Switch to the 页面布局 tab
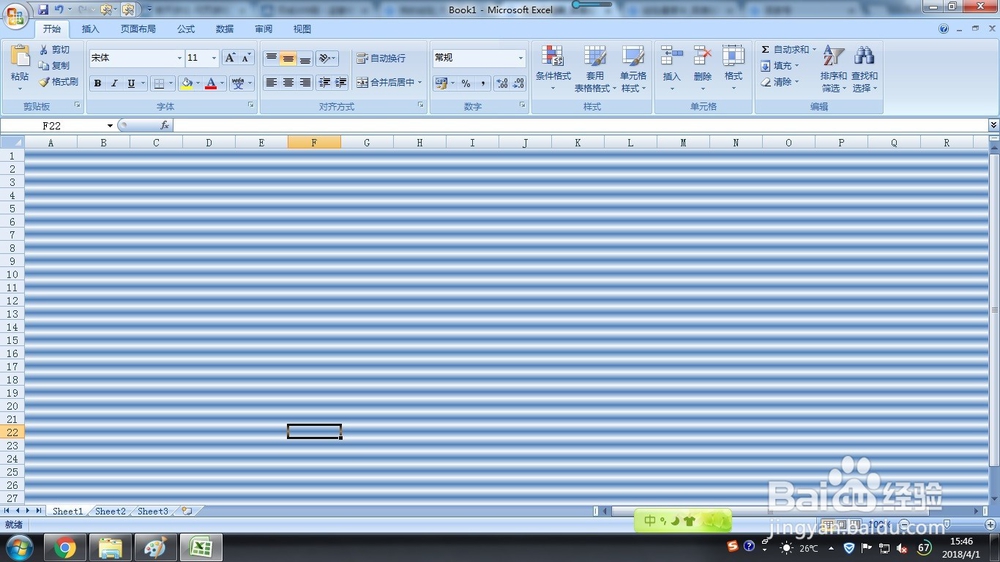Image resolution: width=1000 pixels, height=562 pixels. [x=138, y=29]
